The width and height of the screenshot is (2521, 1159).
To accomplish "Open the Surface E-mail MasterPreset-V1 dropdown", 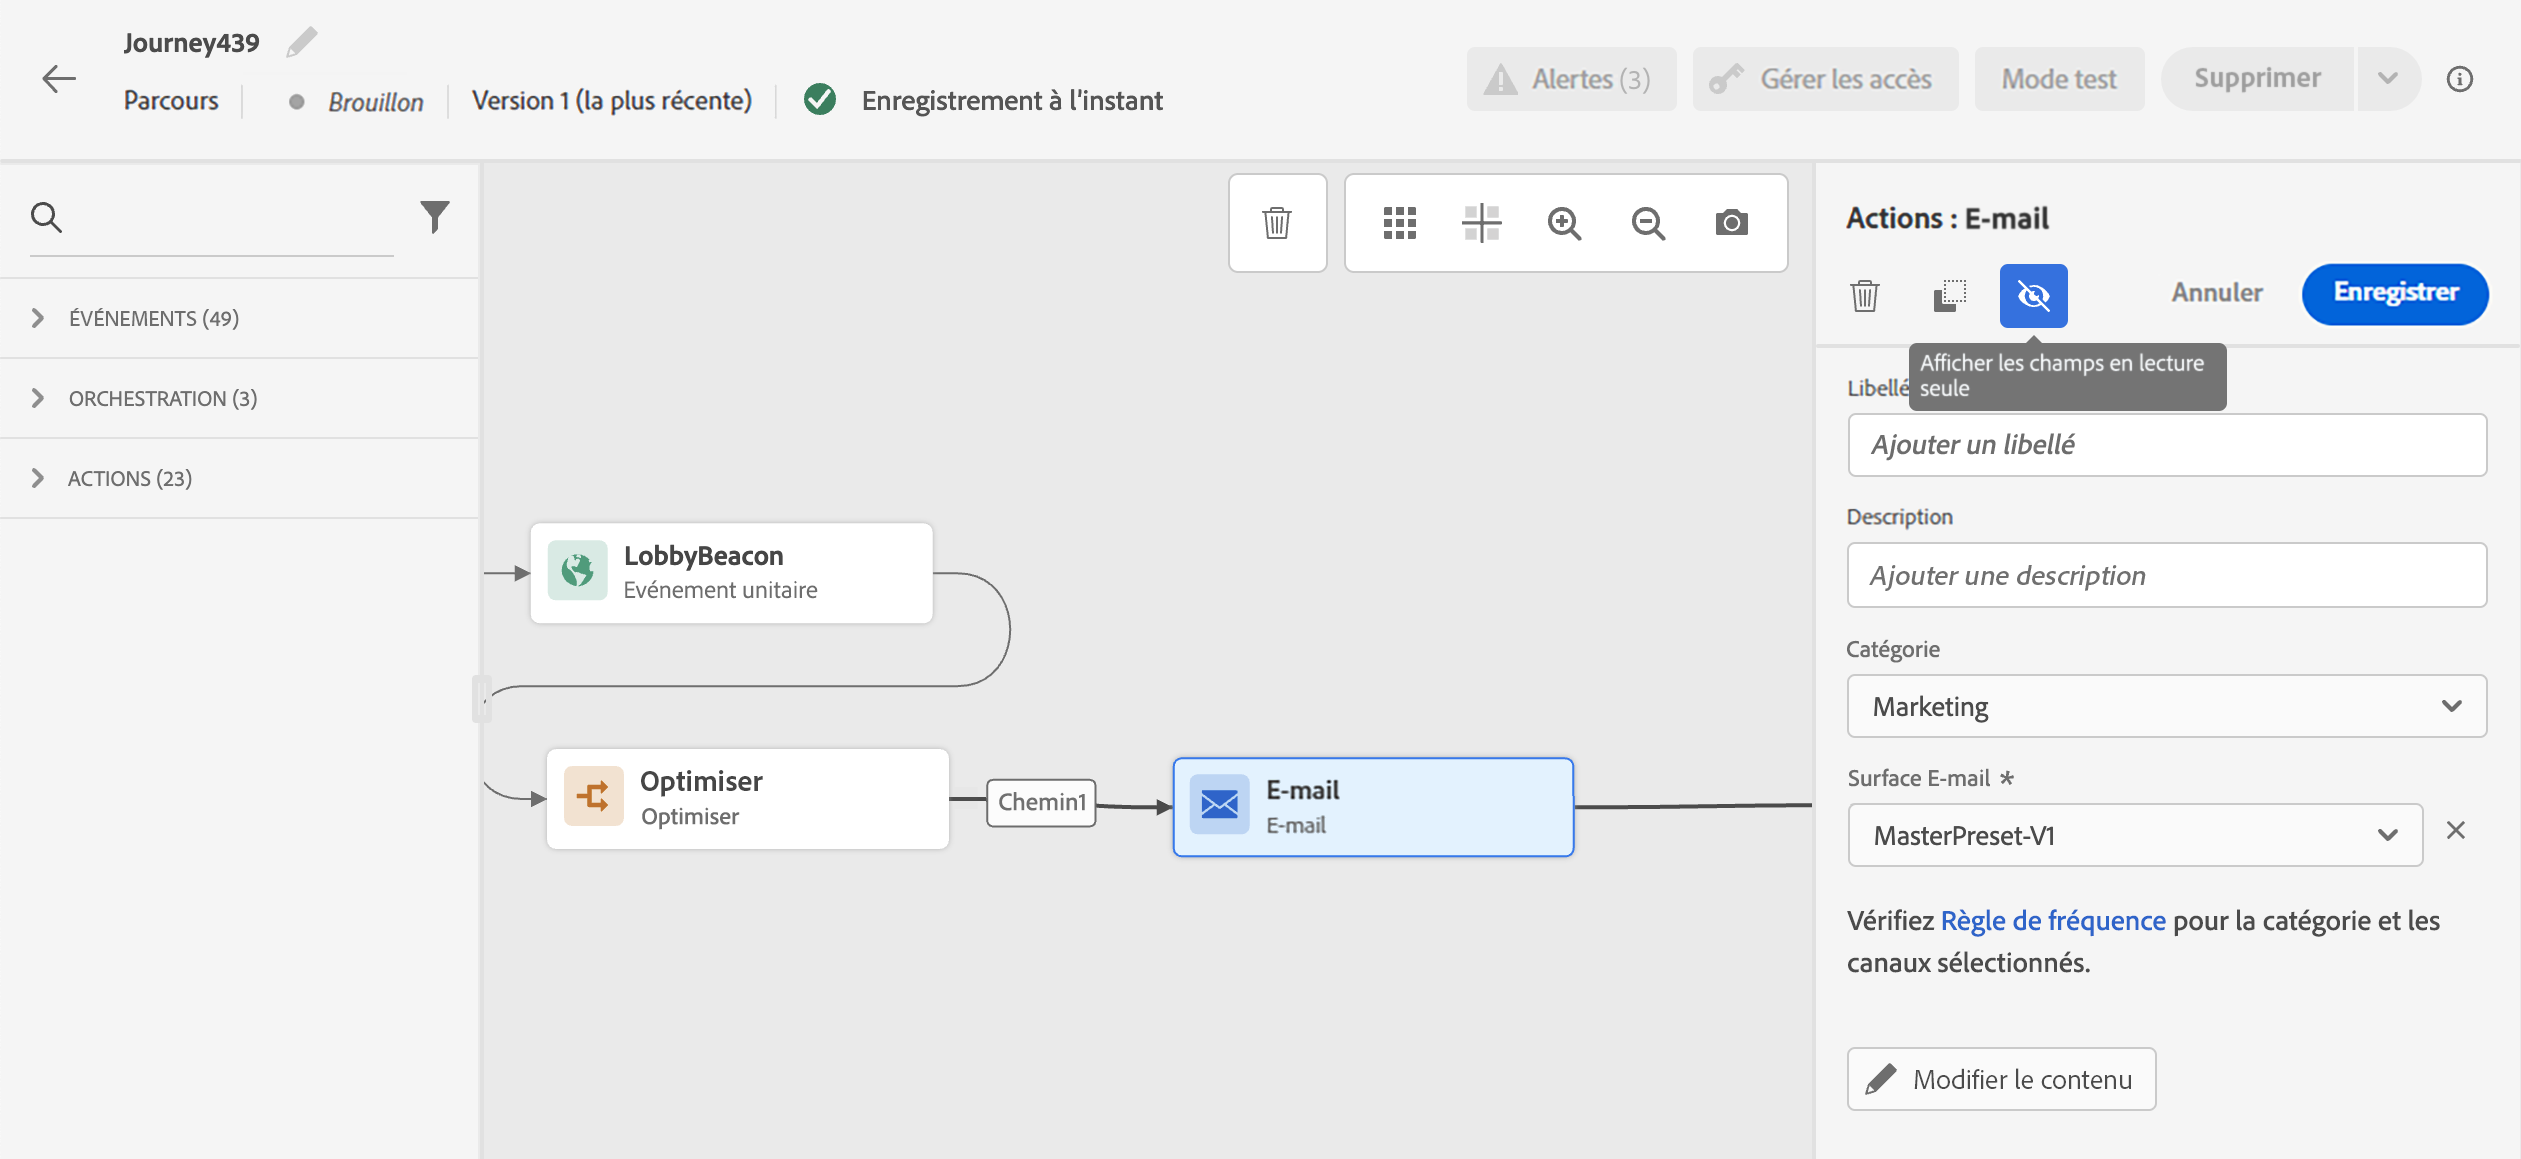I will pos(2134,835).
